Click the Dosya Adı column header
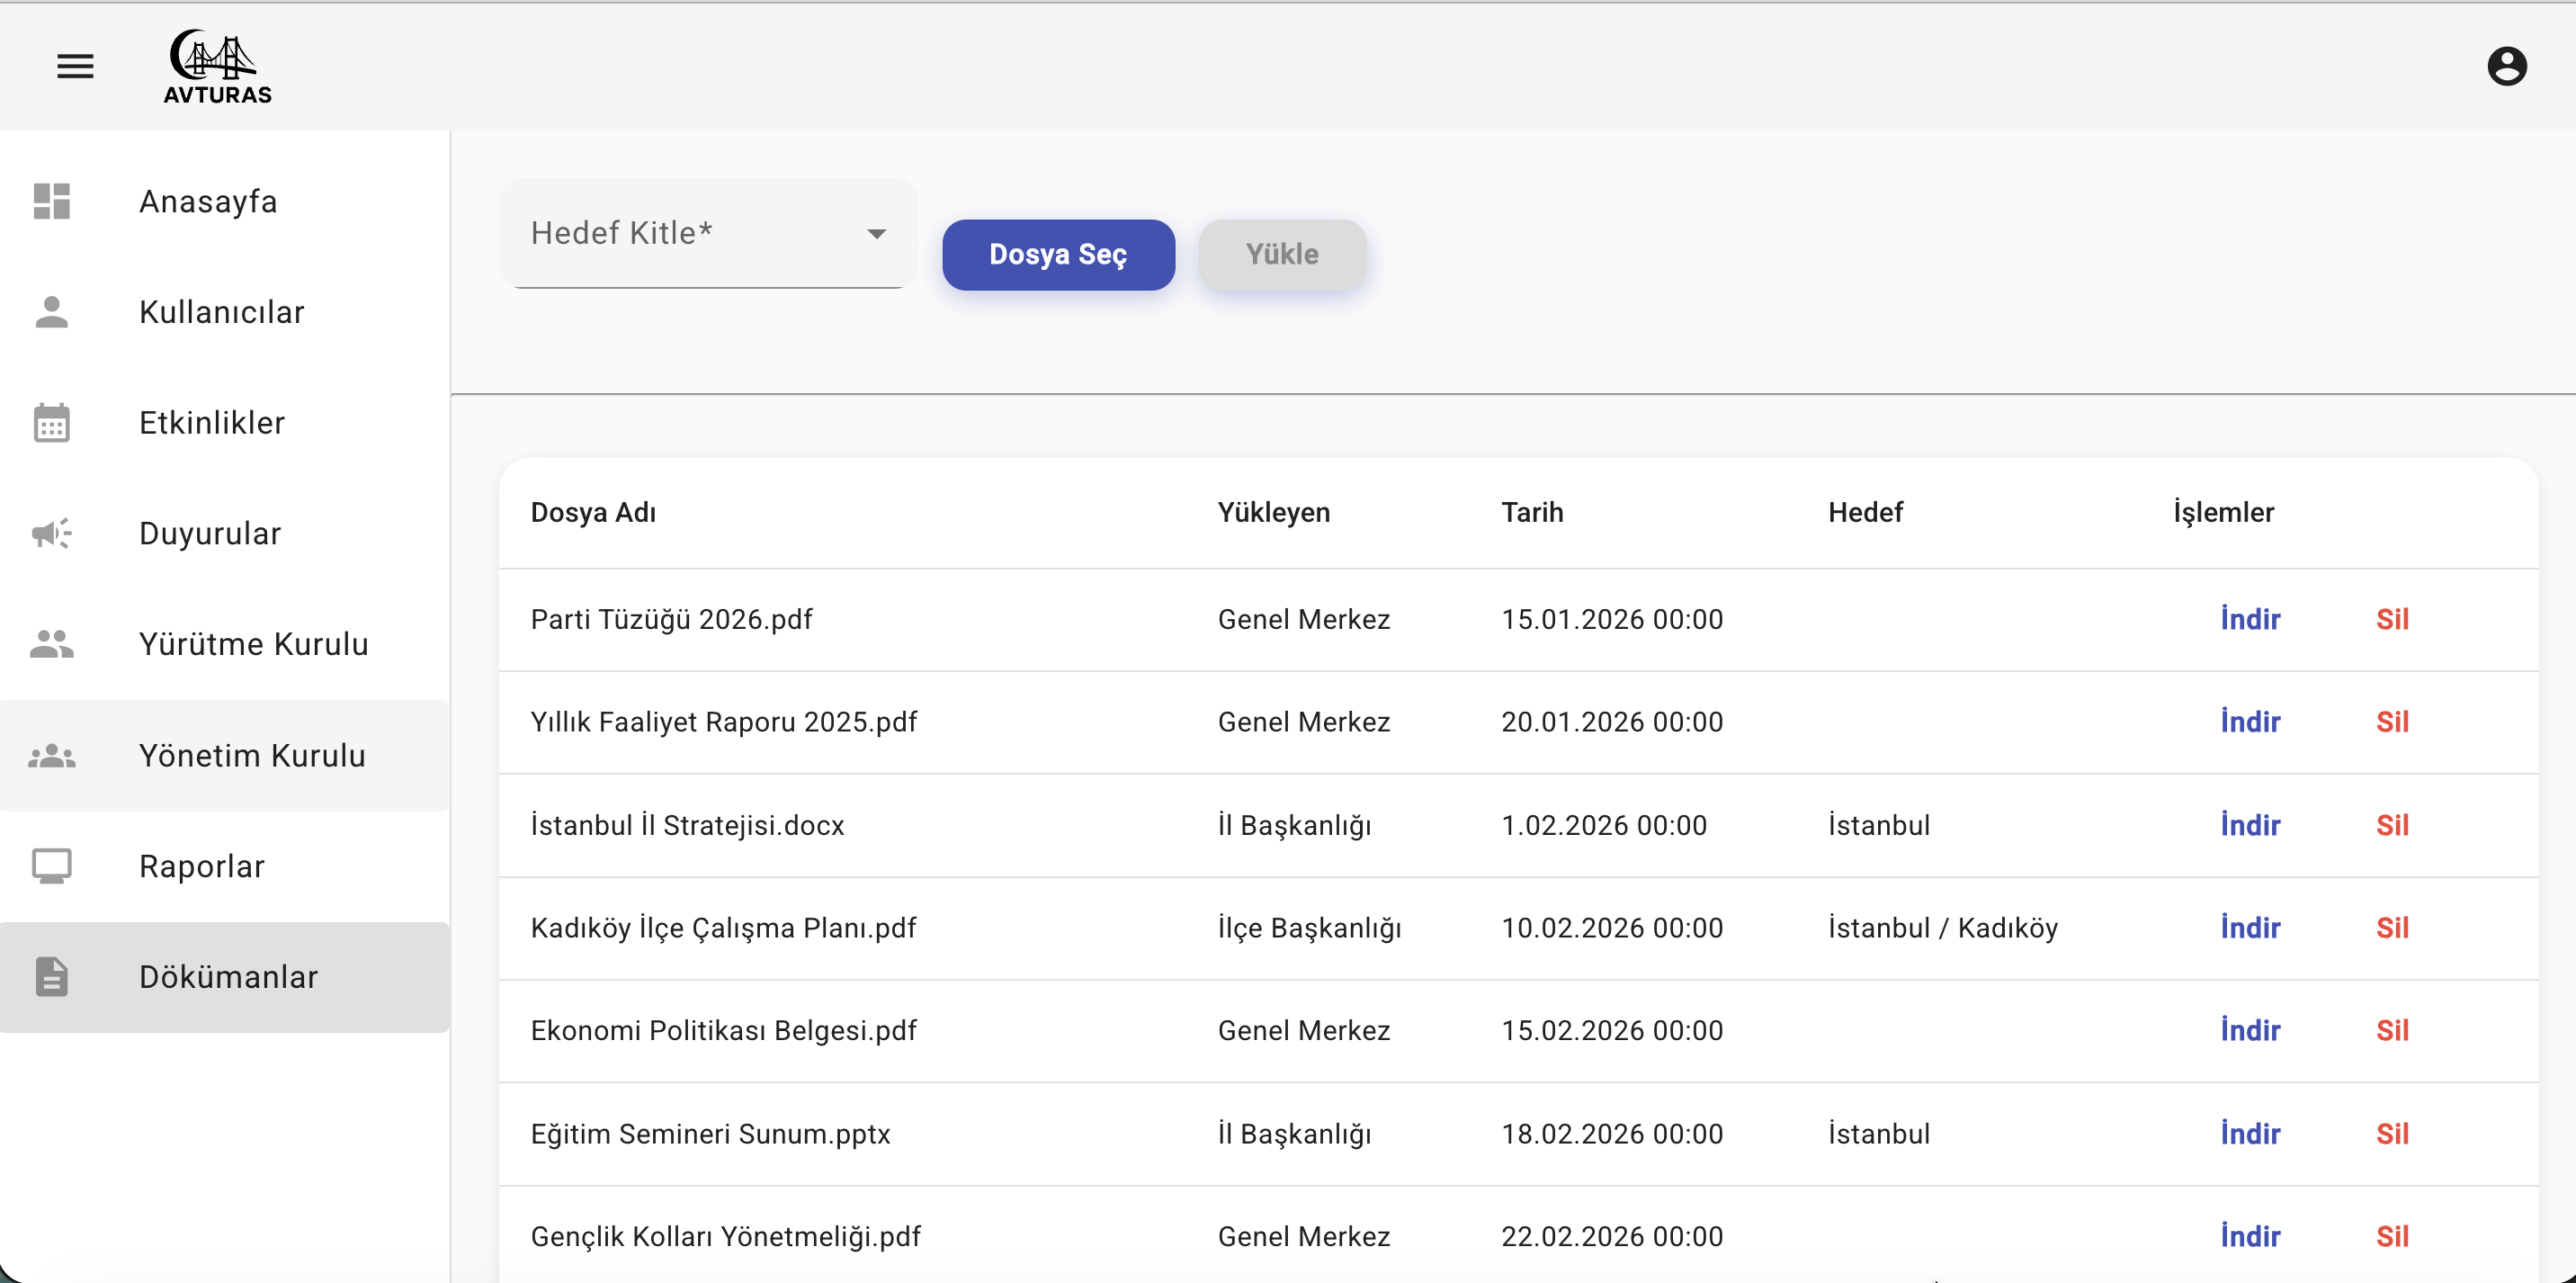Viewport: 2576px width, 1283px height. 593,512
